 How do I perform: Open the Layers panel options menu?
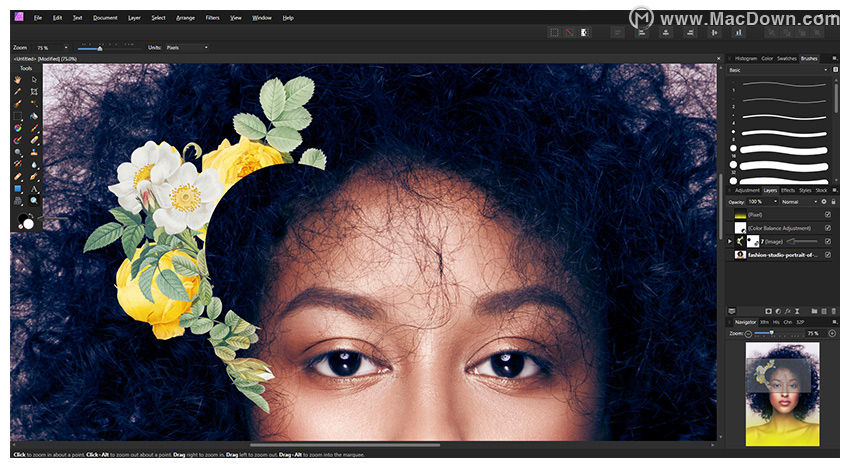tap(835, 190)
